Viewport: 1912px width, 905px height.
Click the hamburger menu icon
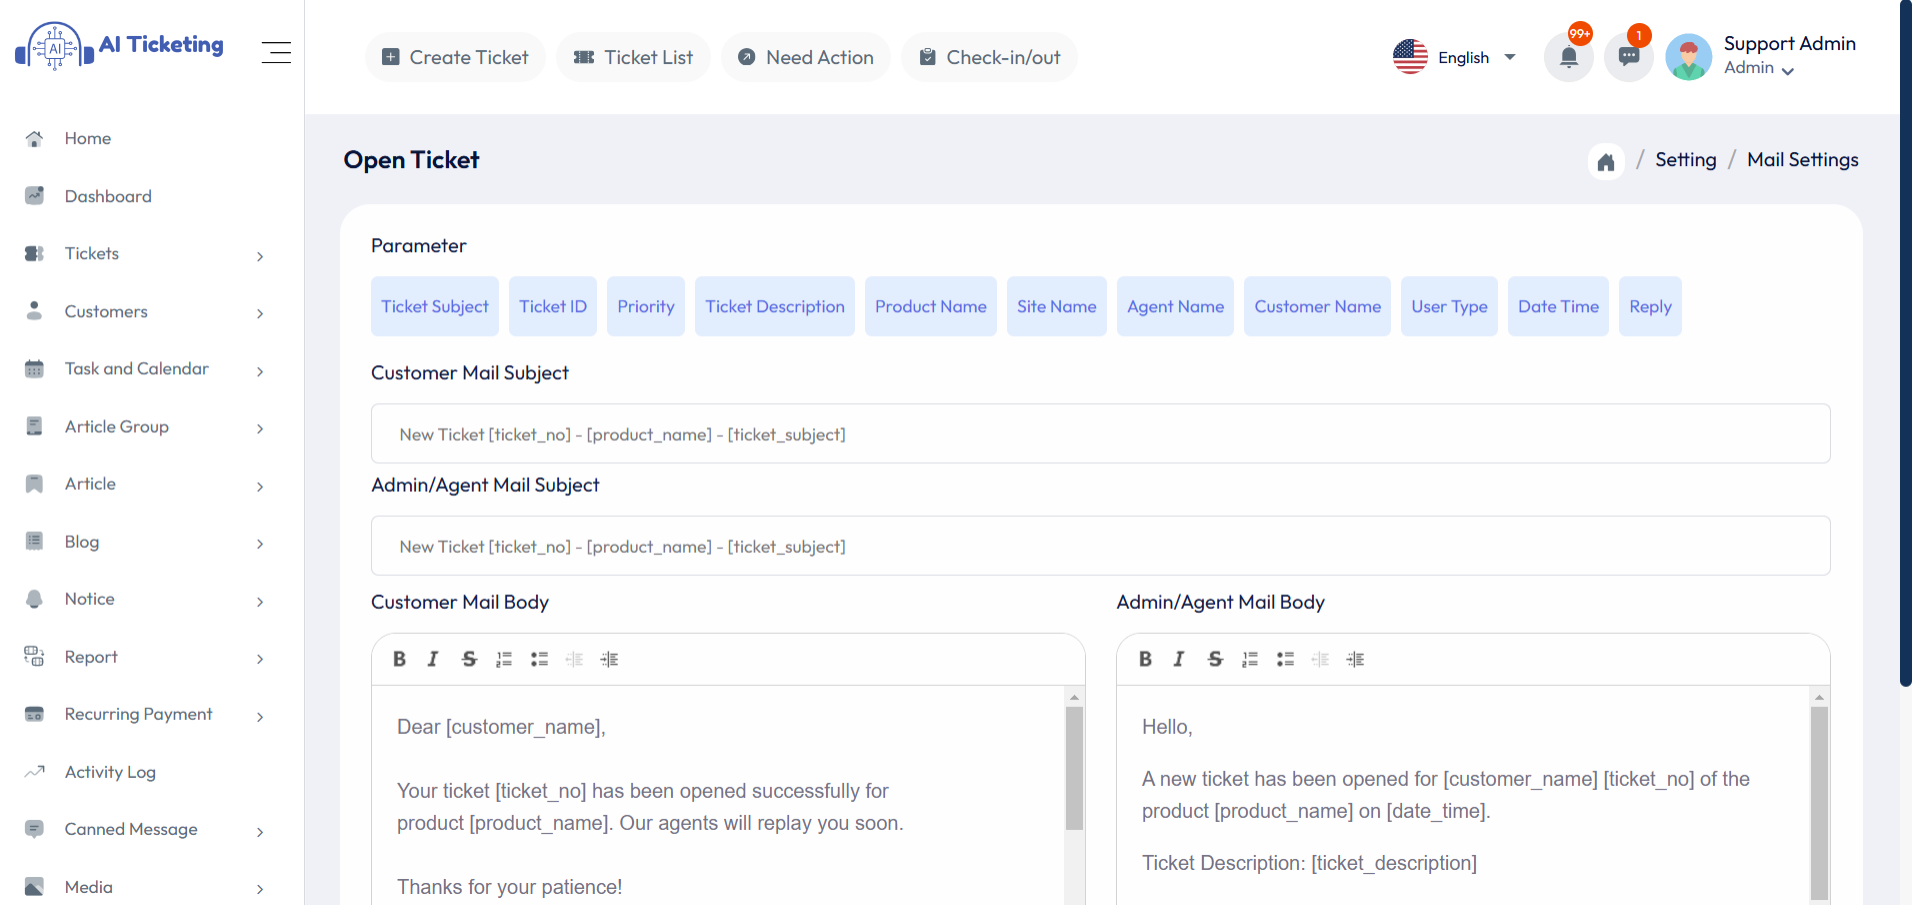[276, 52]
